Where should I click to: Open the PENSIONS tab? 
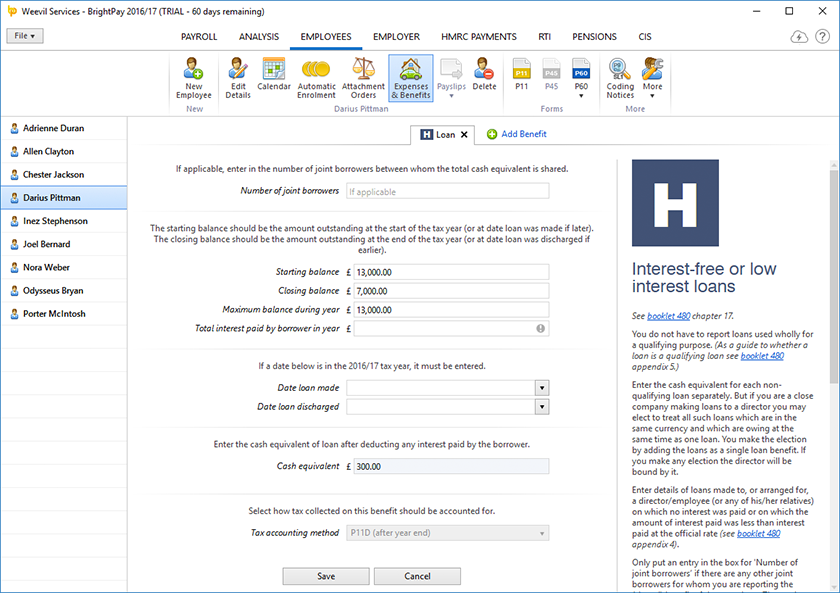(x=594, y=37)
